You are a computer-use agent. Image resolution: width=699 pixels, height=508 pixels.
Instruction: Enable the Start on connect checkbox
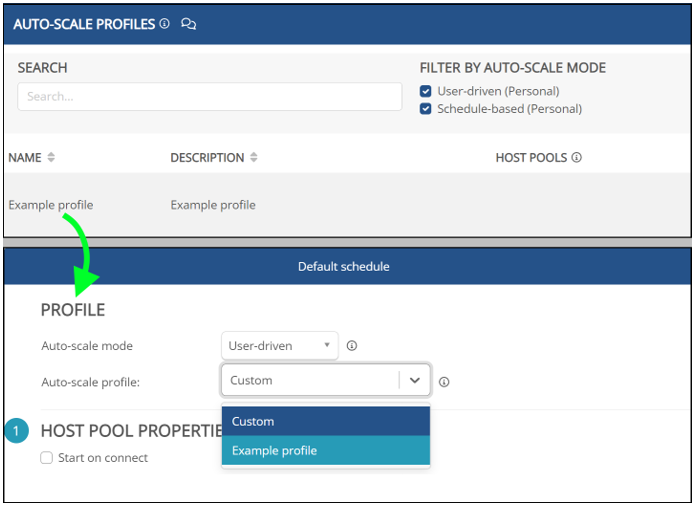(47, 458)
